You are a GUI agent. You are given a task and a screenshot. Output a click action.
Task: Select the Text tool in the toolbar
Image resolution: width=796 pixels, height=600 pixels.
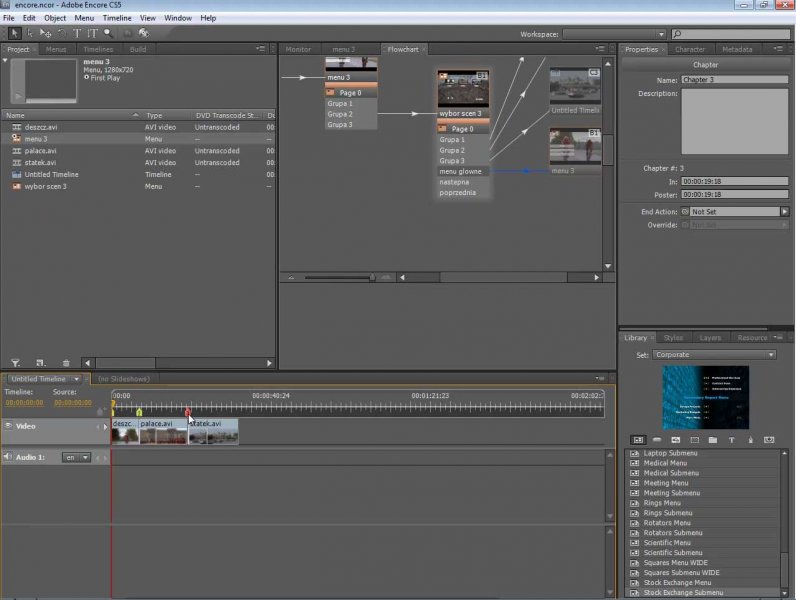(77, 33)
